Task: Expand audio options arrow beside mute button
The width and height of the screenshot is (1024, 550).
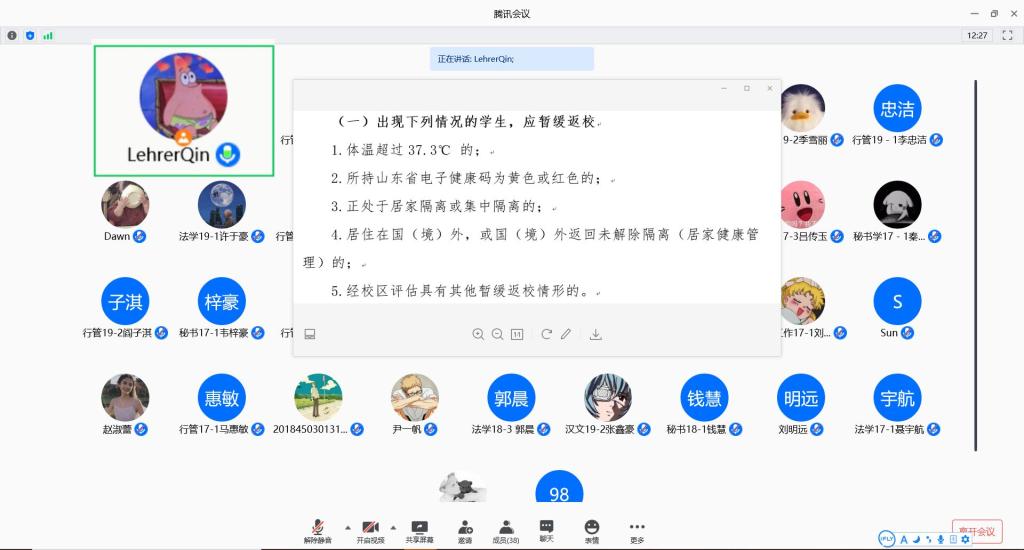Action: tap(348, 527)
